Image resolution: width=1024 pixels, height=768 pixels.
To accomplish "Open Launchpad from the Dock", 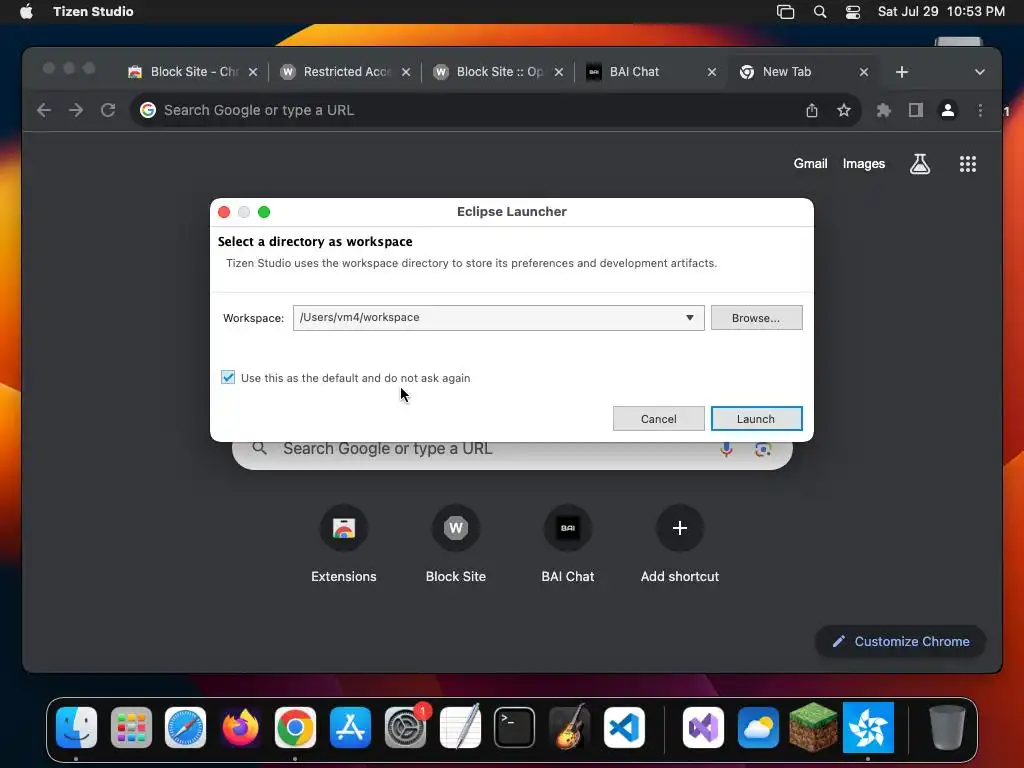I will click(131, 727).
